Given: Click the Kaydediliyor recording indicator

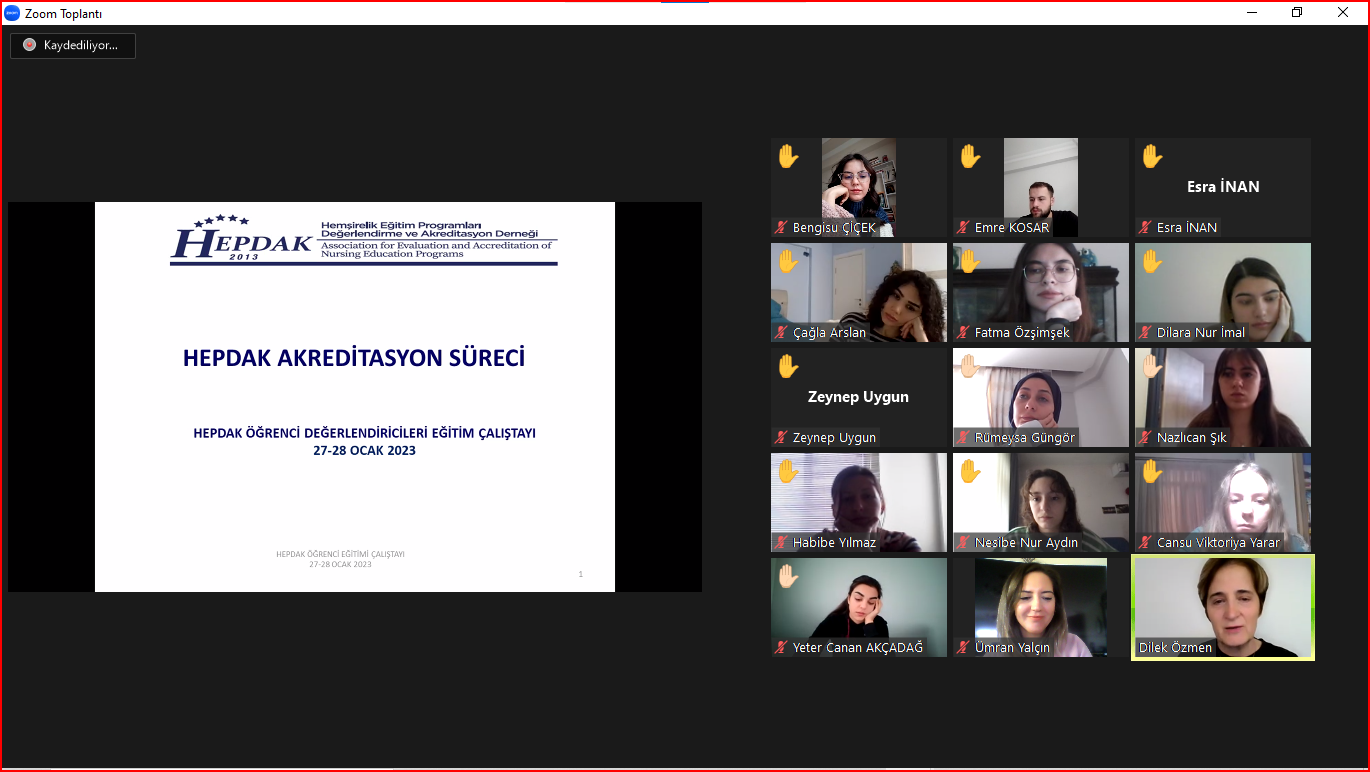Looking at the screenshot, I should point(72,45).
